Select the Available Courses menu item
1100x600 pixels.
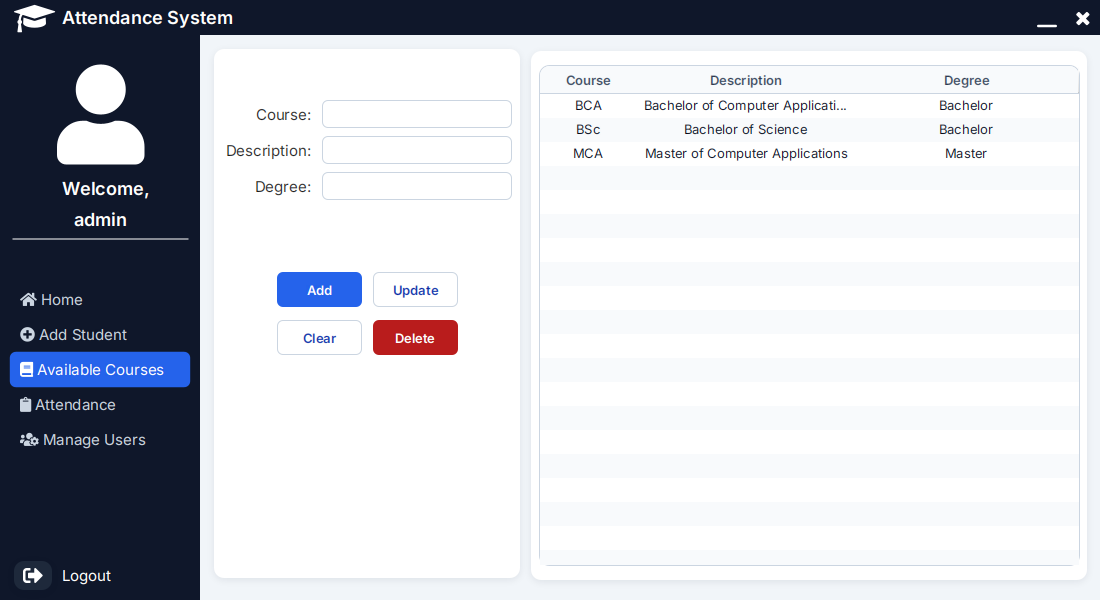point(100,370)
